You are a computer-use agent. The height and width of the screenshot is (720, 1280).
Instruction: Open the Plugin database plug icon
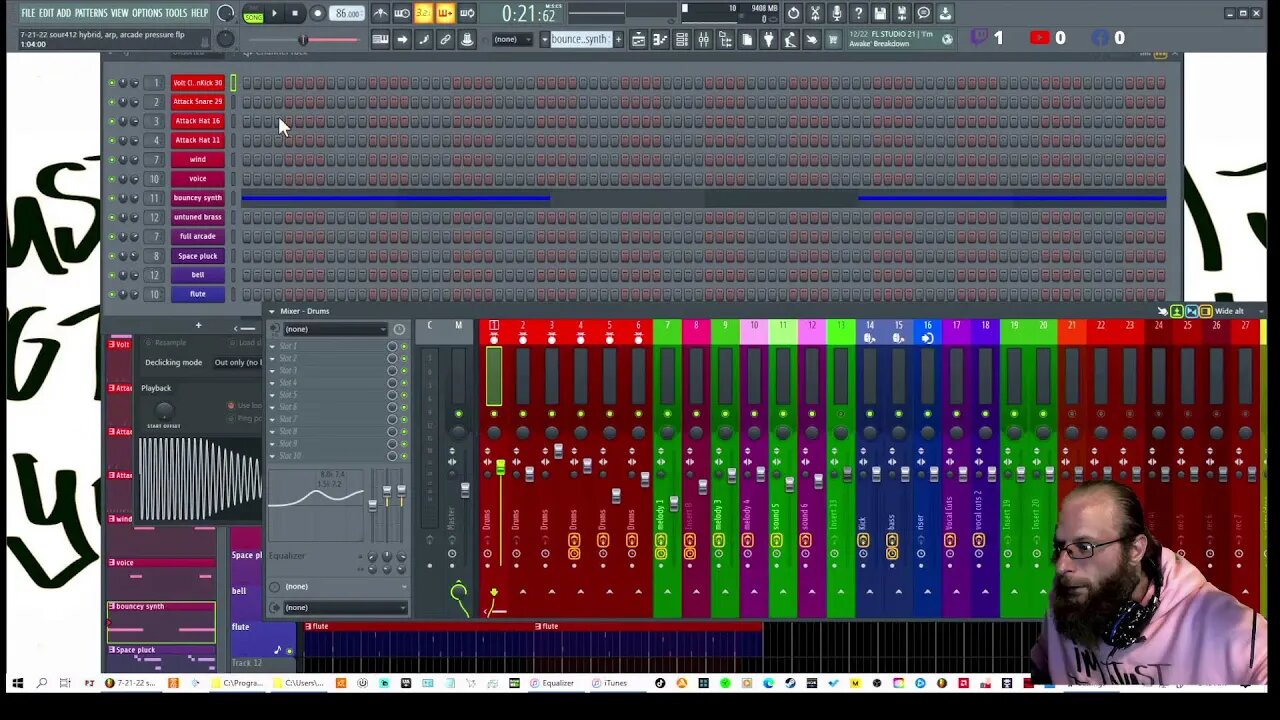(x=769, y=39)
